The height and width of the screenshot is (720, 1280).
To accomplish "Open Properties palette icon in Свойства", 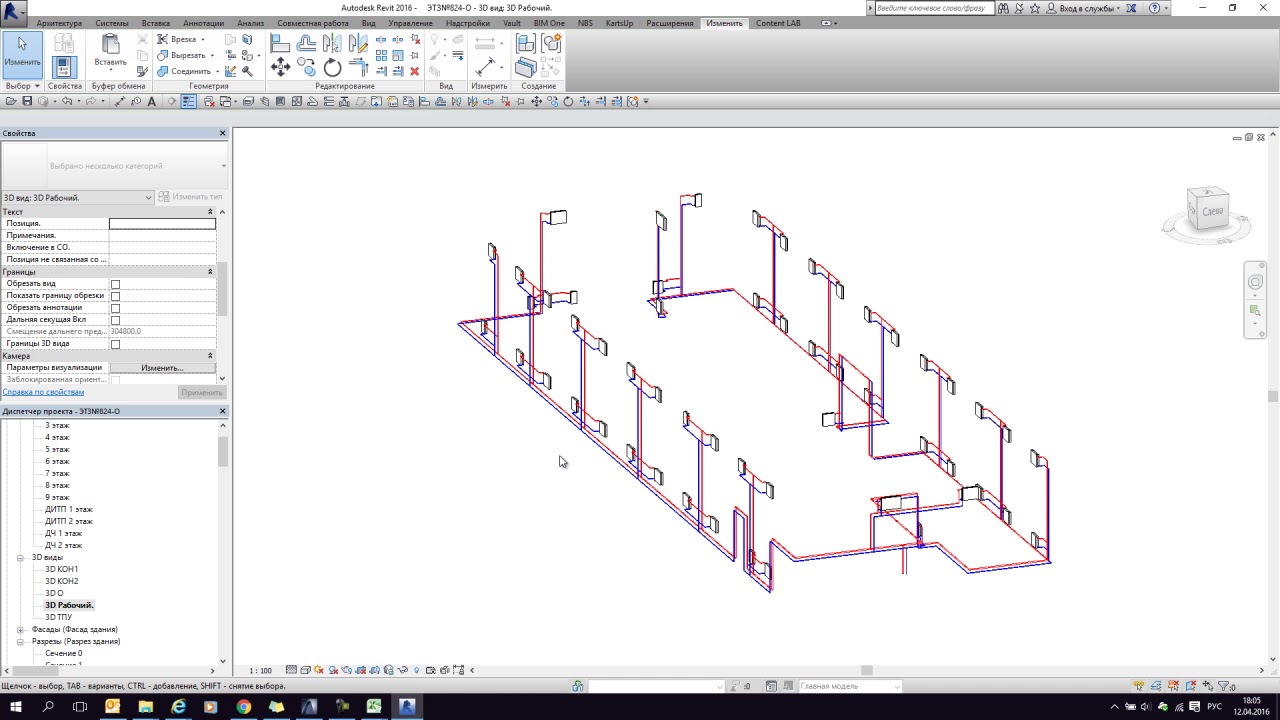I will 64,67.
